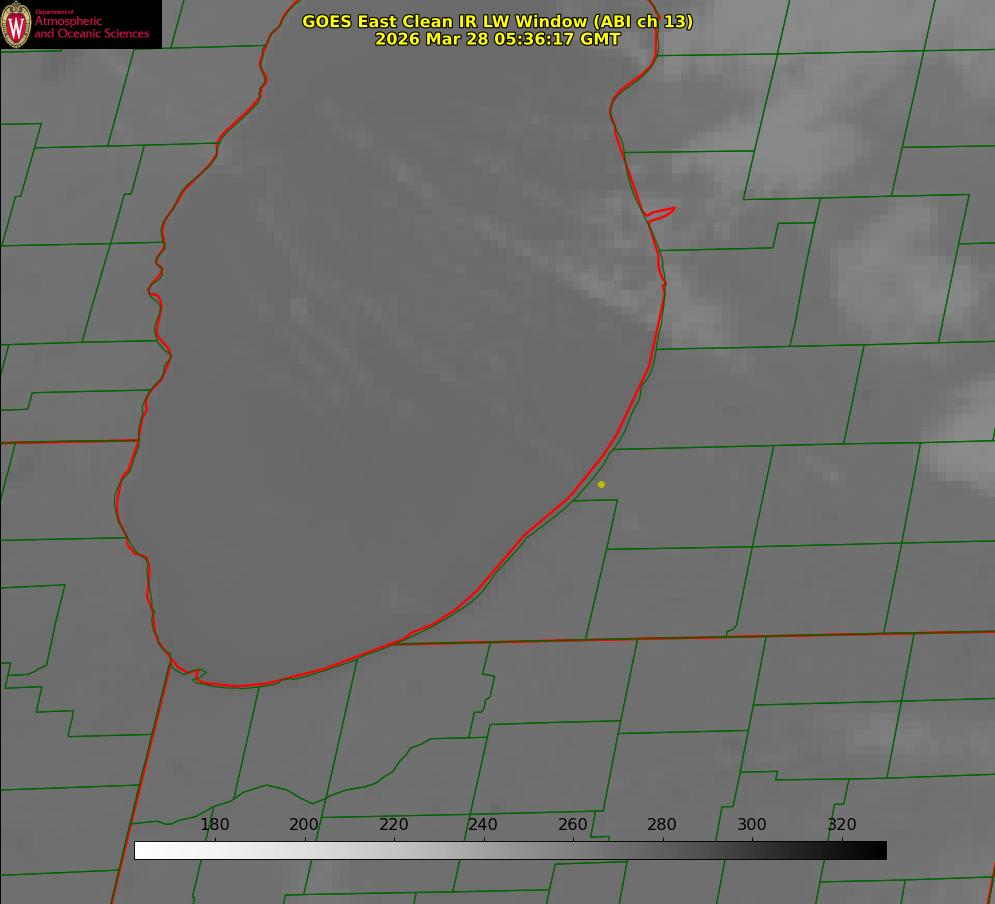Click the GOES East Clean IR title
Image resolution: width=995 pixels, height=904 pixels.
coord(497,21)
